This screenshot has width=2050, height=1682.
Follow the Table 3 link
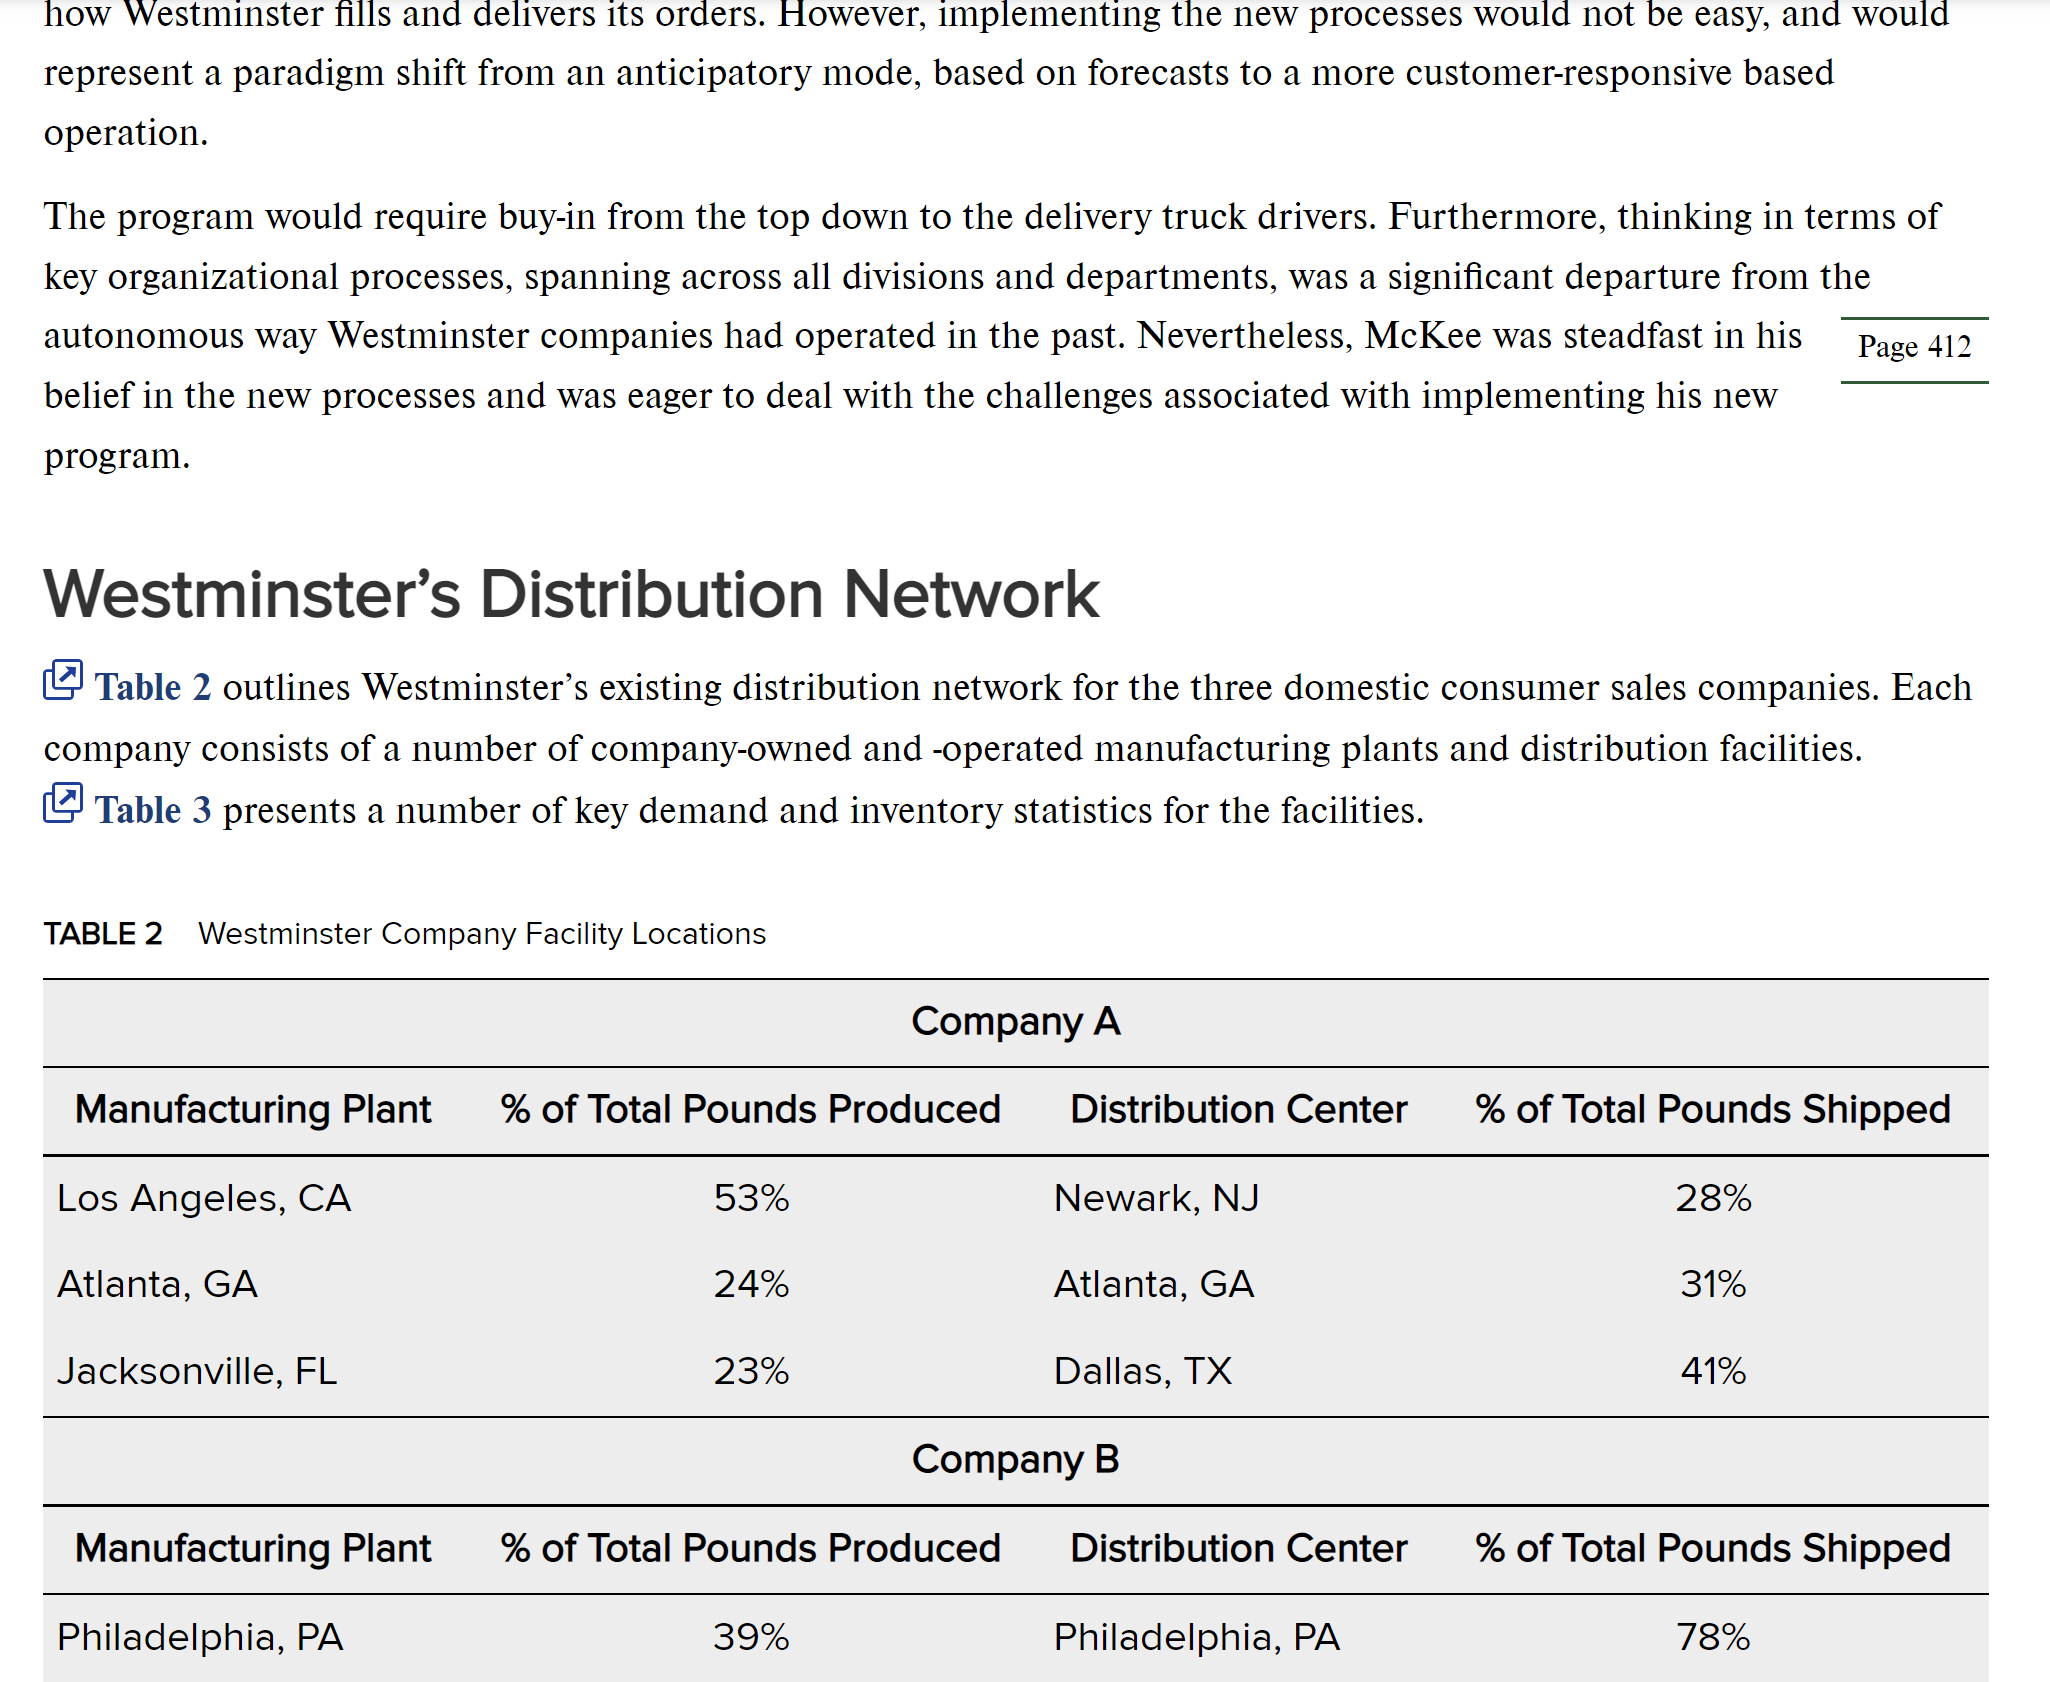(153, 811)
